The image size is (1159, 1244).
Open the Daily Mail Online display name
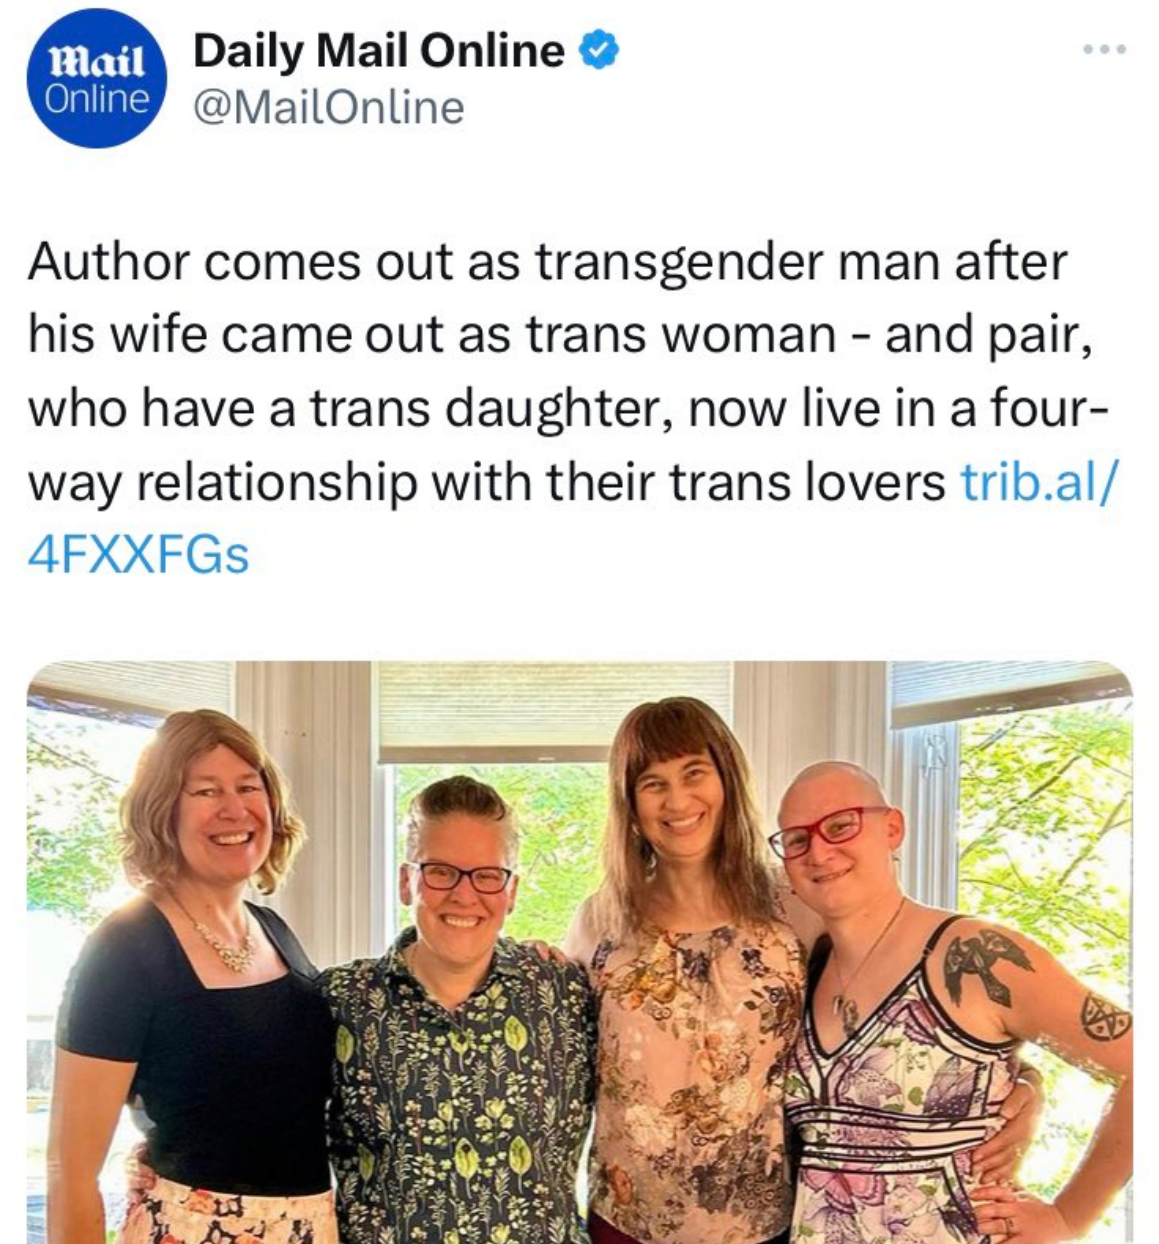(x=379, y=50)
